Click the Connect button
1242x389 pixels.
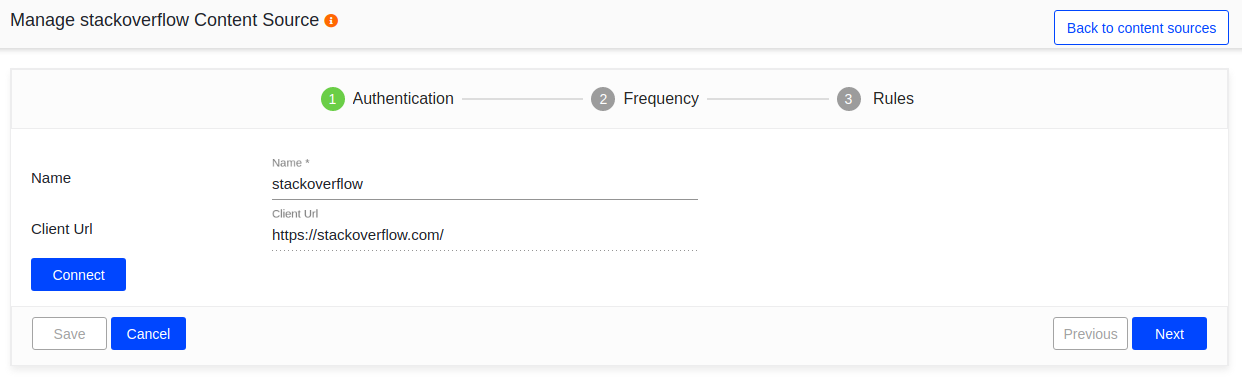click(x=78, y=275)
